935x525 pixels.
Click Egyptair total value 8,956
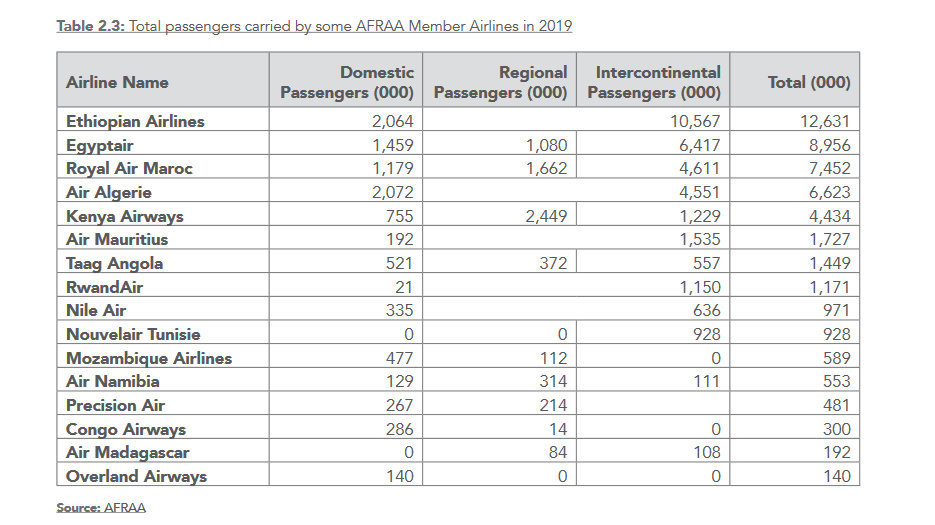[x=829, y=145]
